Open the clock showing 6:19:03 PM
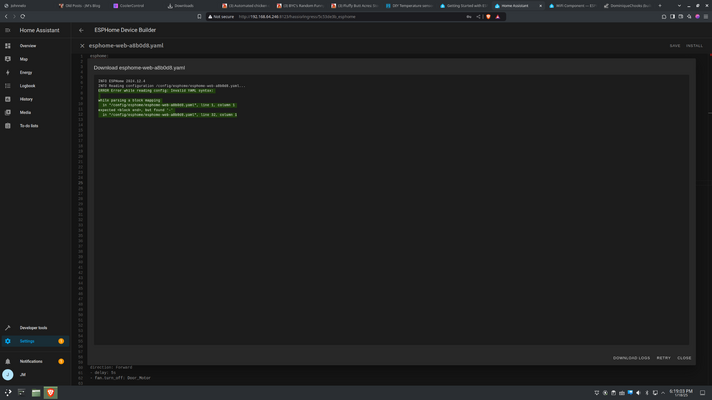Image resolution: width=712 pixels, height=400 pixels. point(681,393)
